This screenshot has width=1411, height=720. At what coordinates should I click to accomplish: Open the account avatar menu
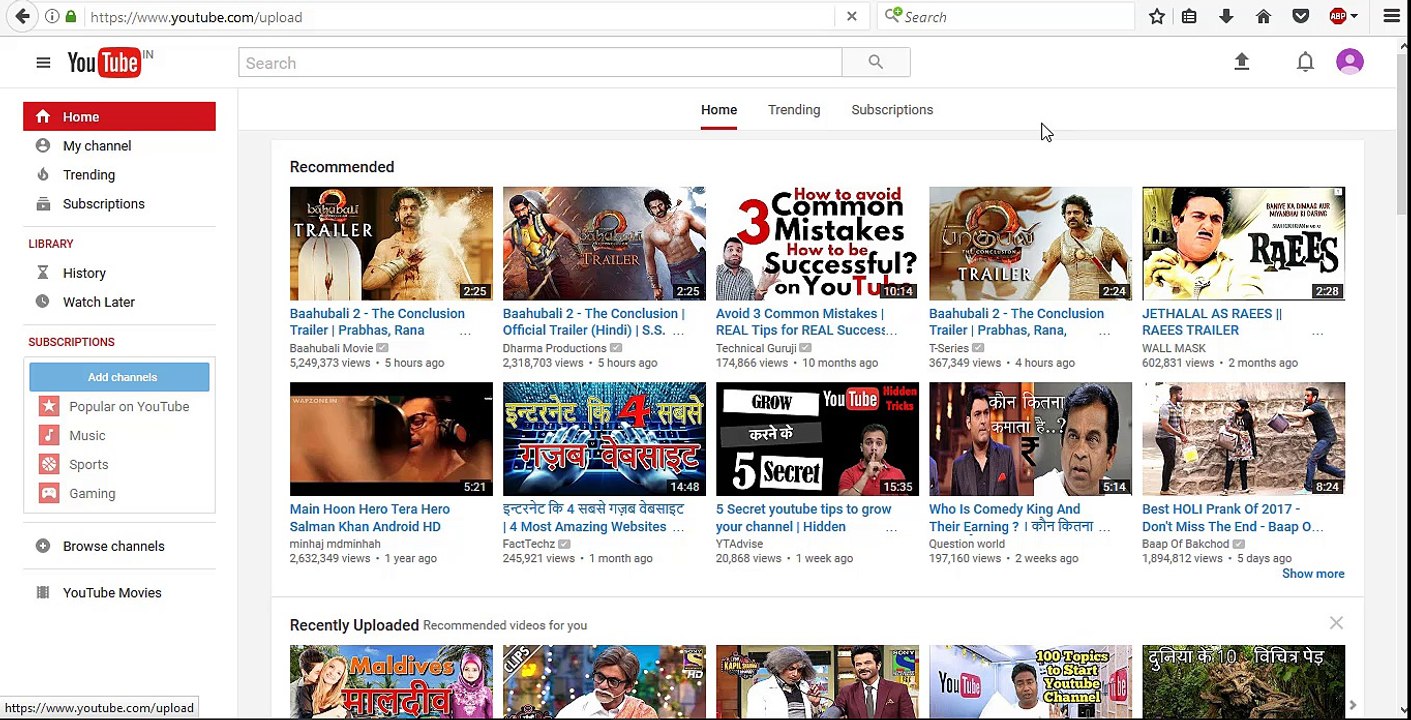click(1350, 62)
